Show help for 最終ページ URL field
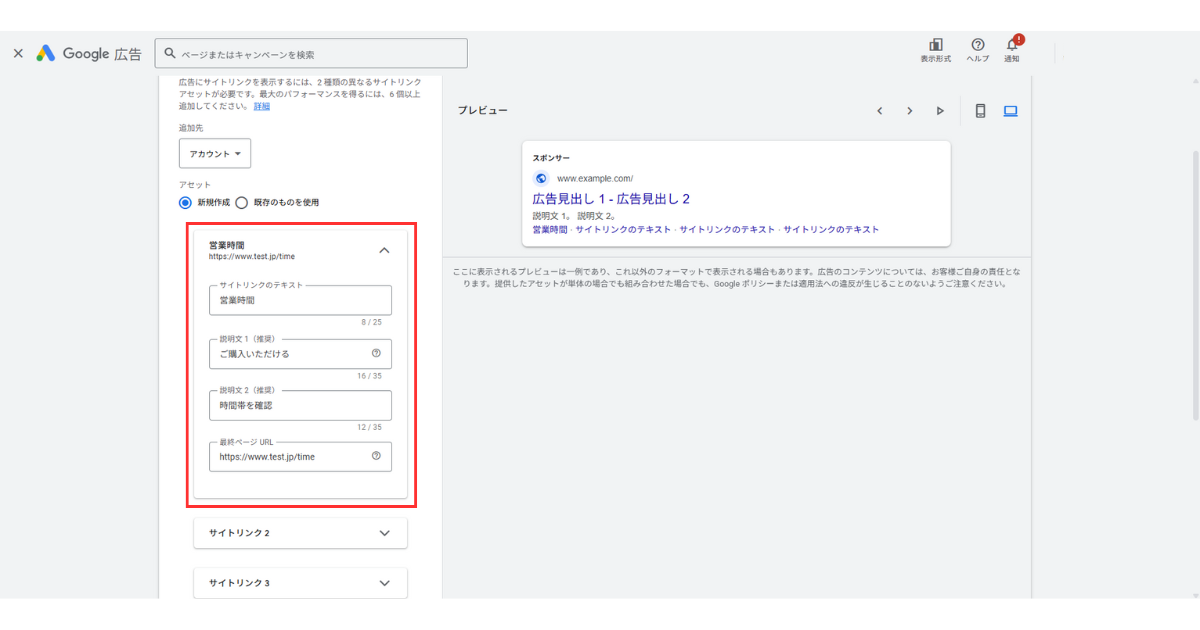Screen dimensions: 1200x630 376,456
